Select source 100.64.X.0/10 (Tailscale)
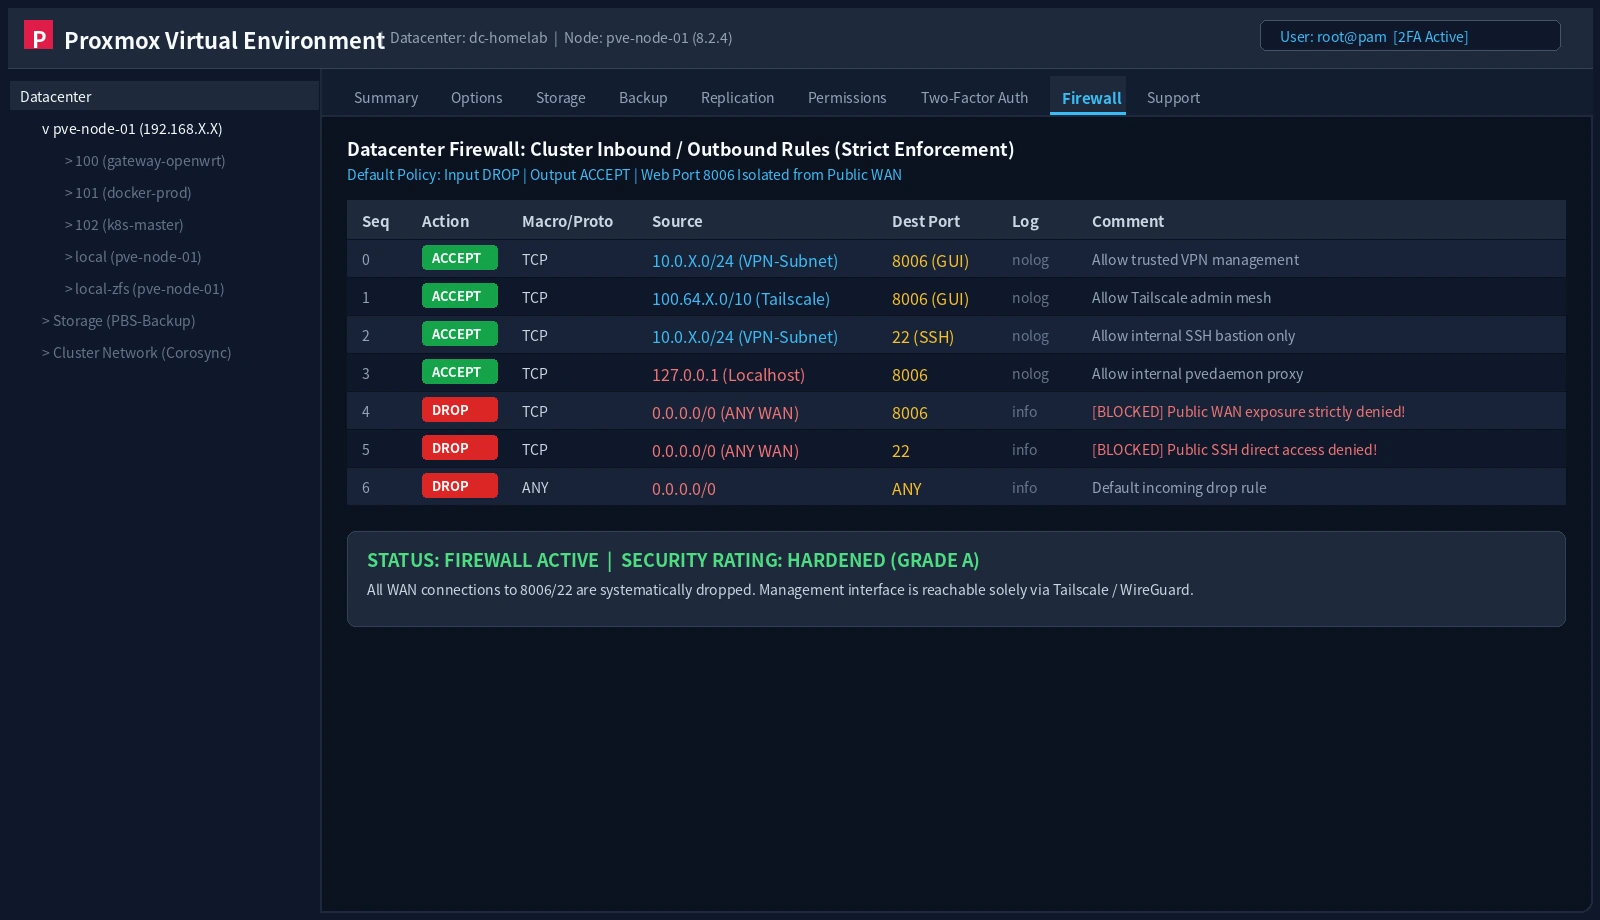Image resolution: width=1600 pixels, height=920 pixels. (741, 298)
